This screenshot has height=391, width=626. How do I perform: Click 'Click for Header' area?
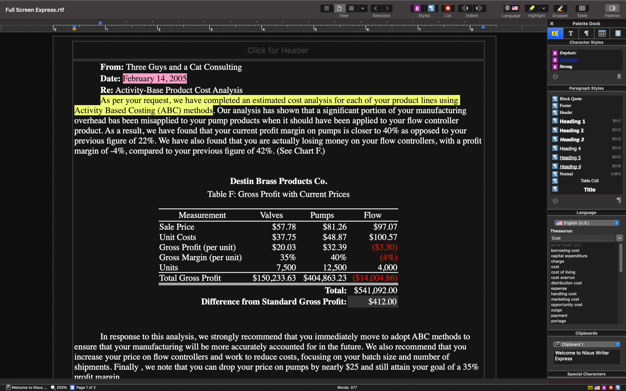[x=278, y=50]
